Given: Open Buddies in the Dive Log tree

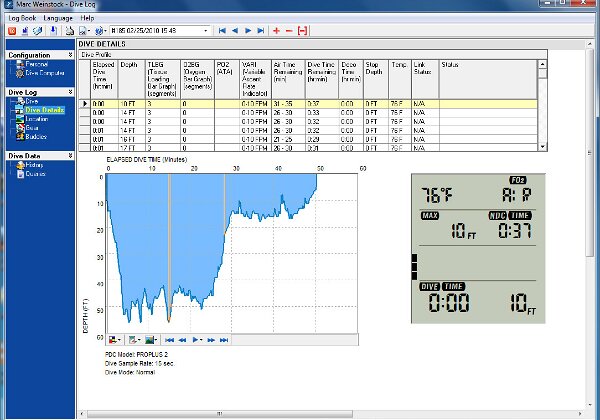Looking at the screenshot, I should (x=38, y=135).
